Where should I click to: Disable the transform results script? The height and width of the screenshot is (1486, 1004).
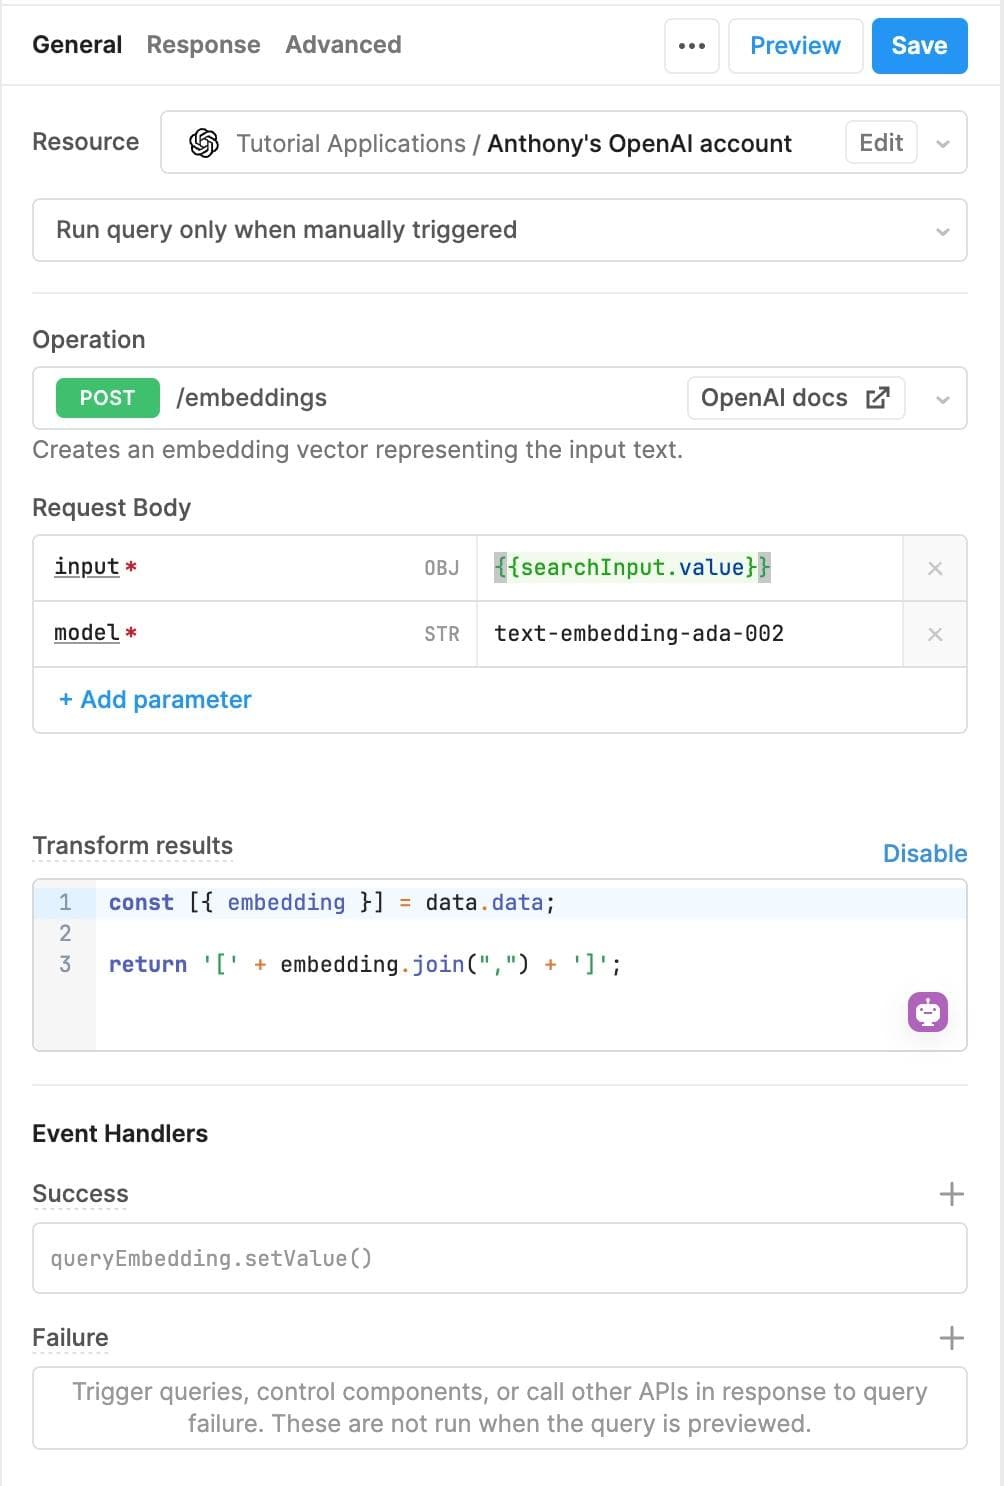click(x=925, y=853)
